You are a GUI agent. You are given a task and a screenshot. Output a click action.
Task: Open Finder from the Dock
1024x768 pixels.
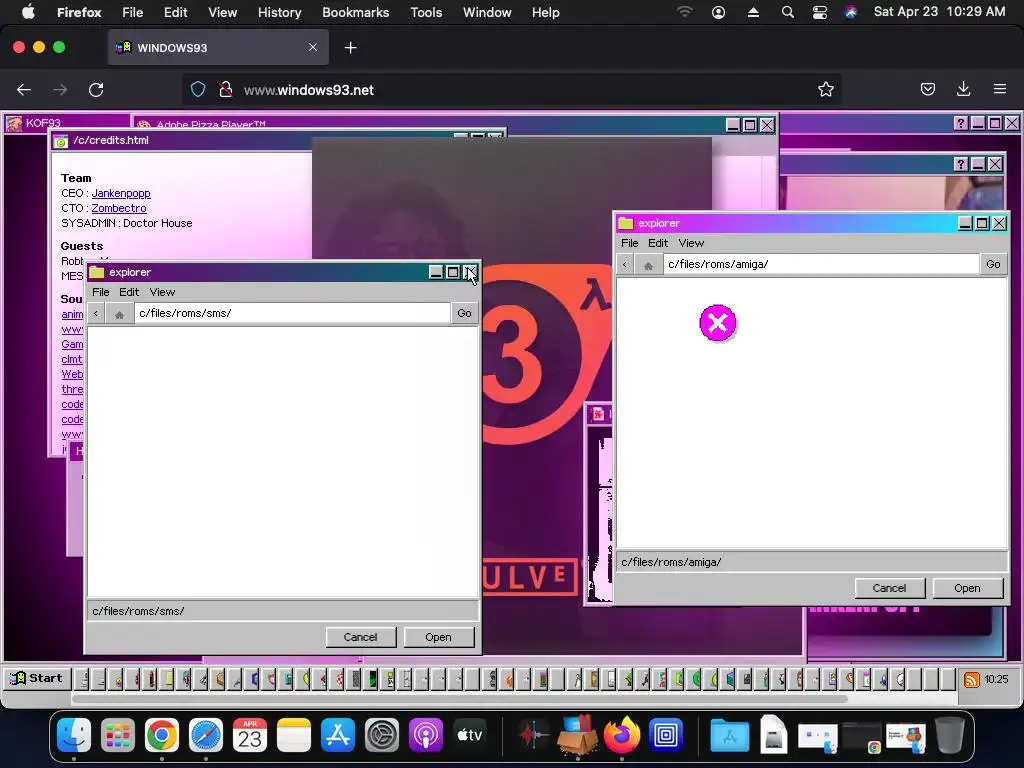tap(74, 736)
